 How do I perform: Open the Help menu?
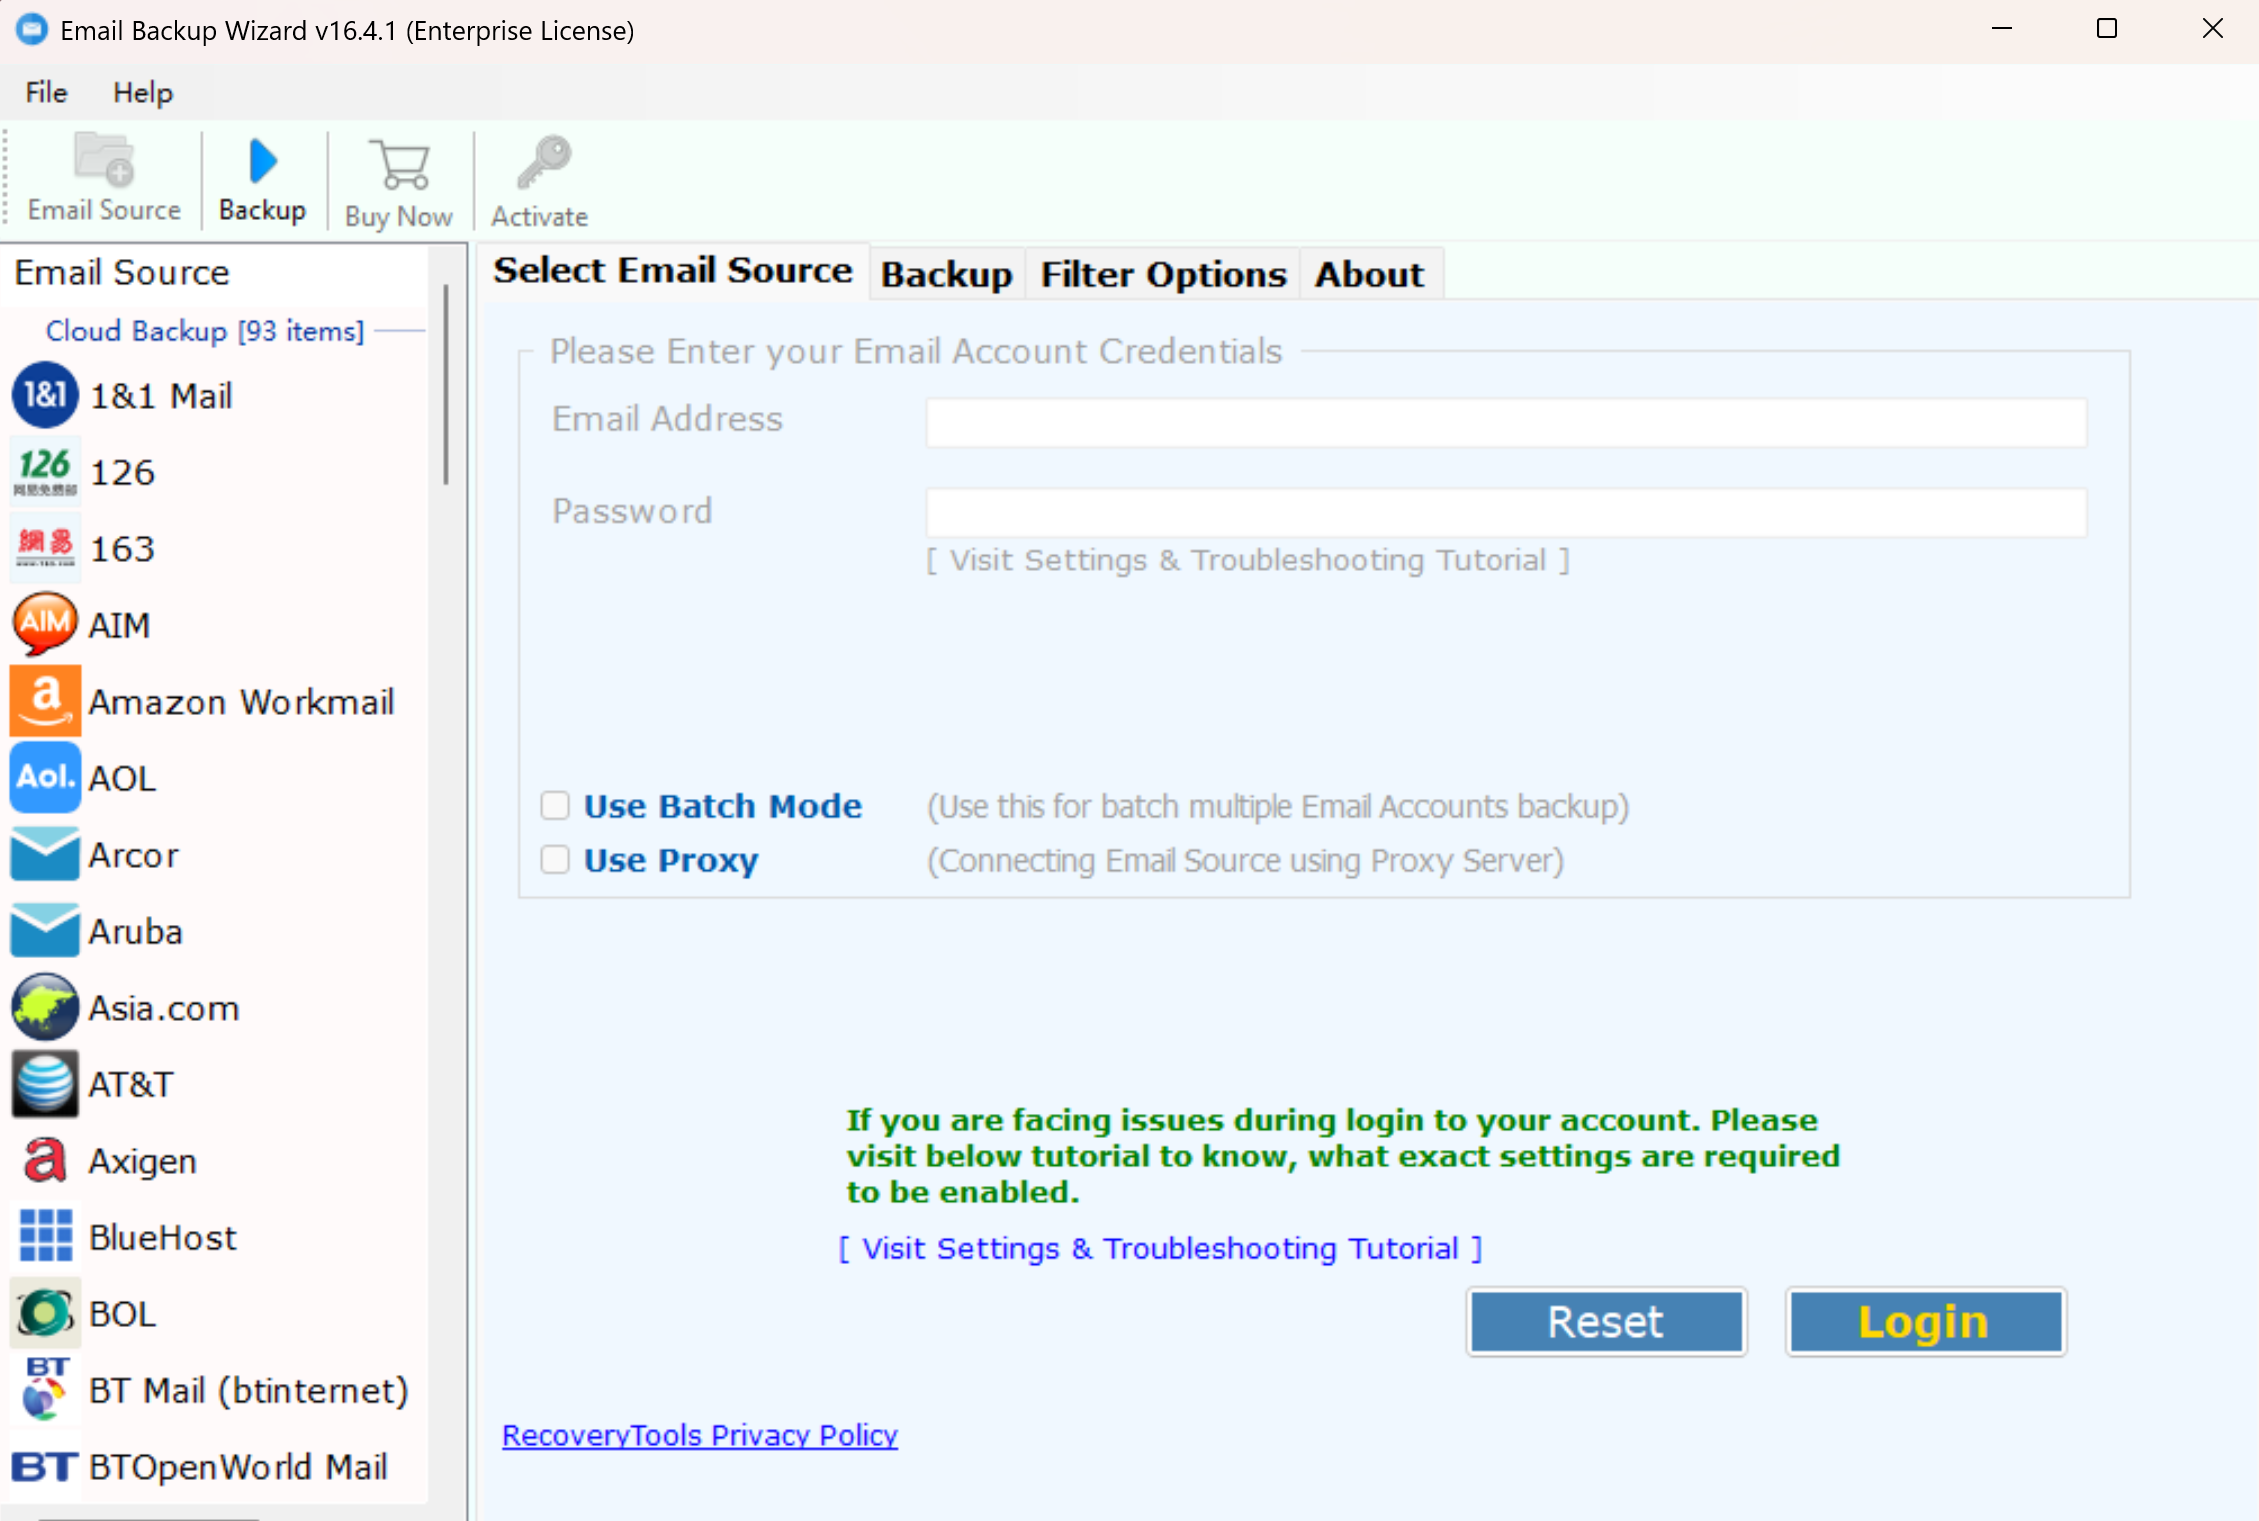click(143, 92)
